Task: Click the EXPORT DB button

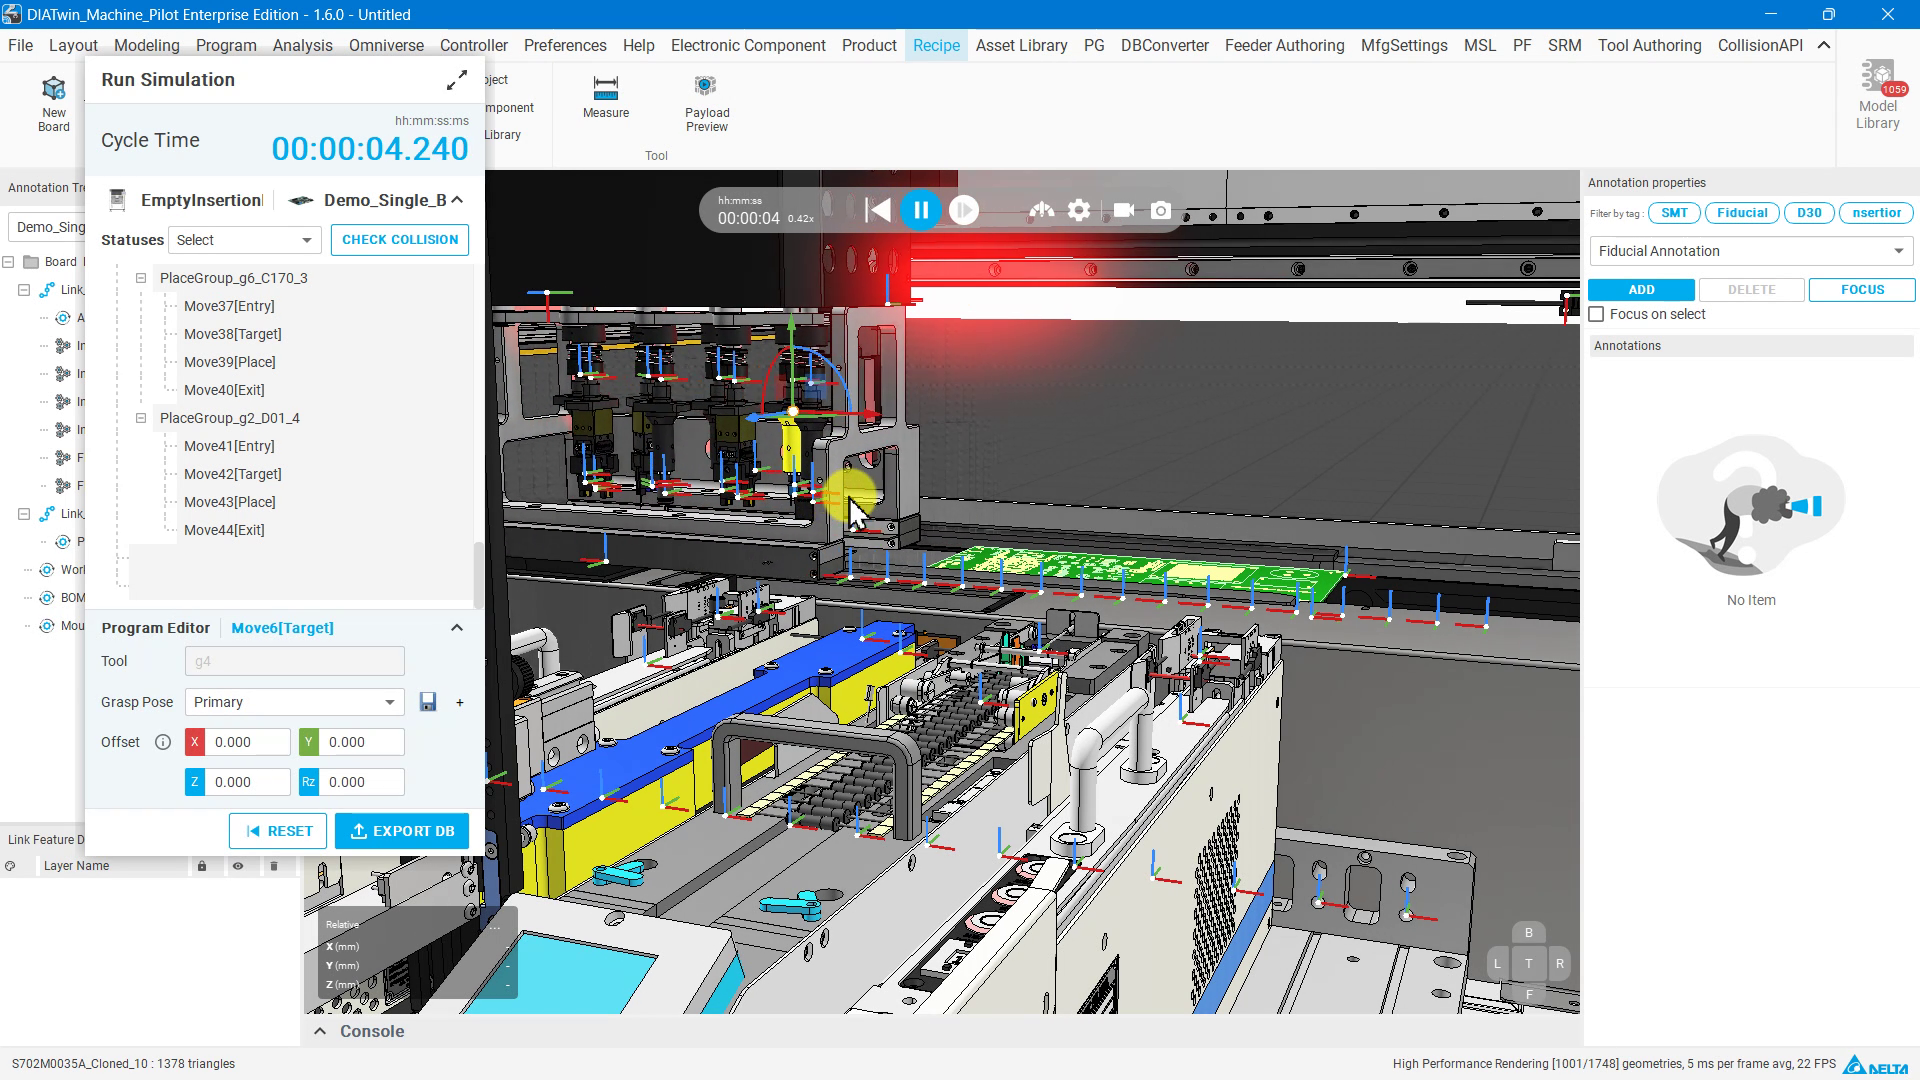Action: click(402, 831)
